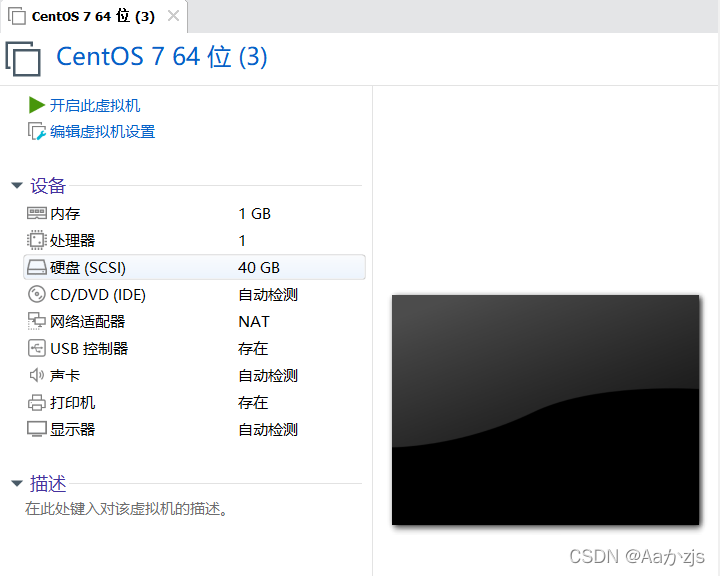Select the USB 控制器 label
The height and width of the screenshot is (576, 720).
pyautogui.click(x=89, y=349)
